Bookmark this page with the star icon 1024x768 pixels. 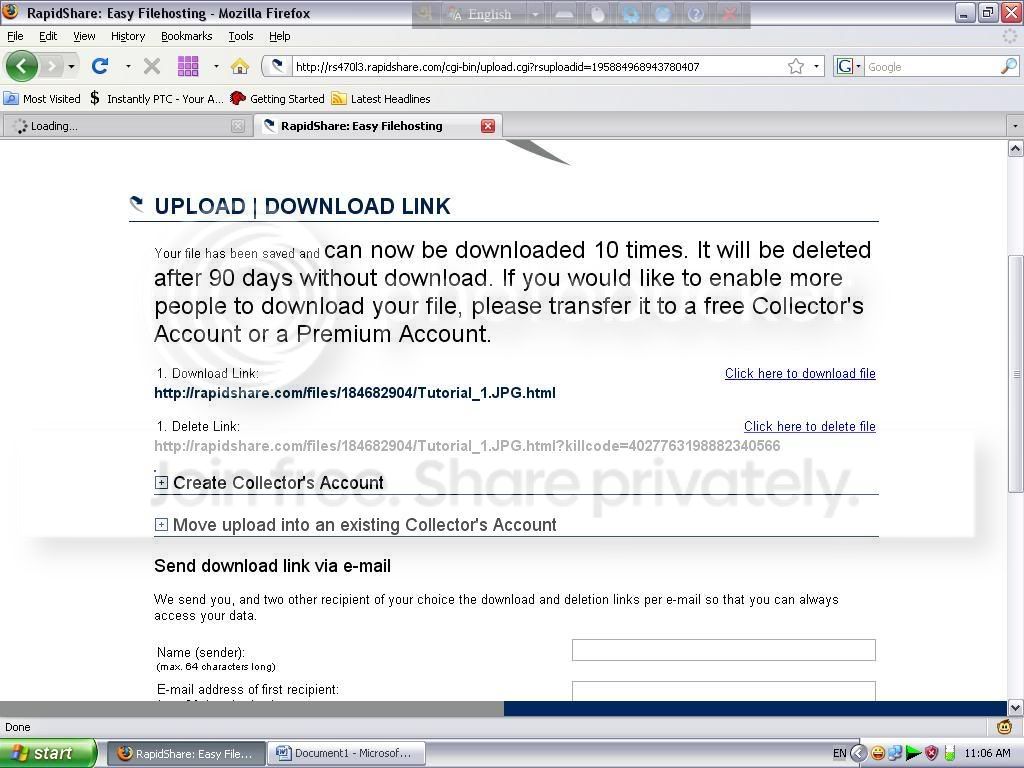pyautogui.click(x=795, y=66)
